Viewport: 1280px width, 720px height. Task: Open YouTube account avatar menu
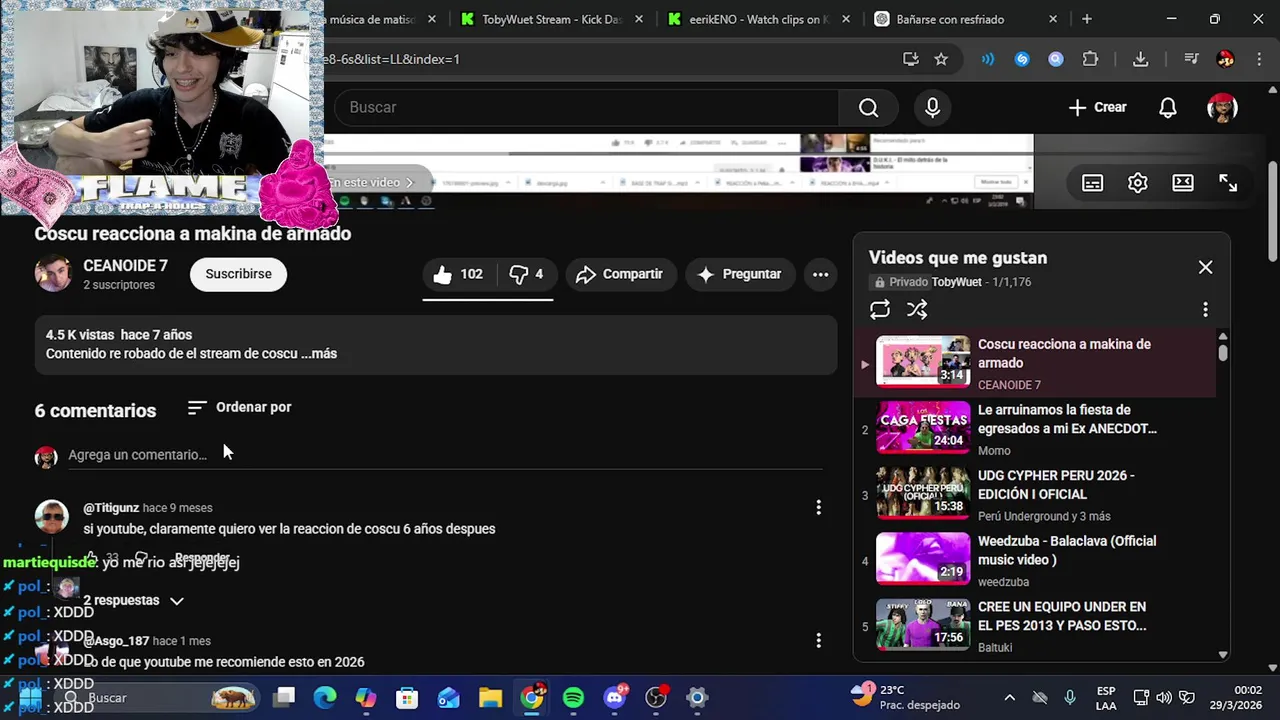click(1222, 108)
